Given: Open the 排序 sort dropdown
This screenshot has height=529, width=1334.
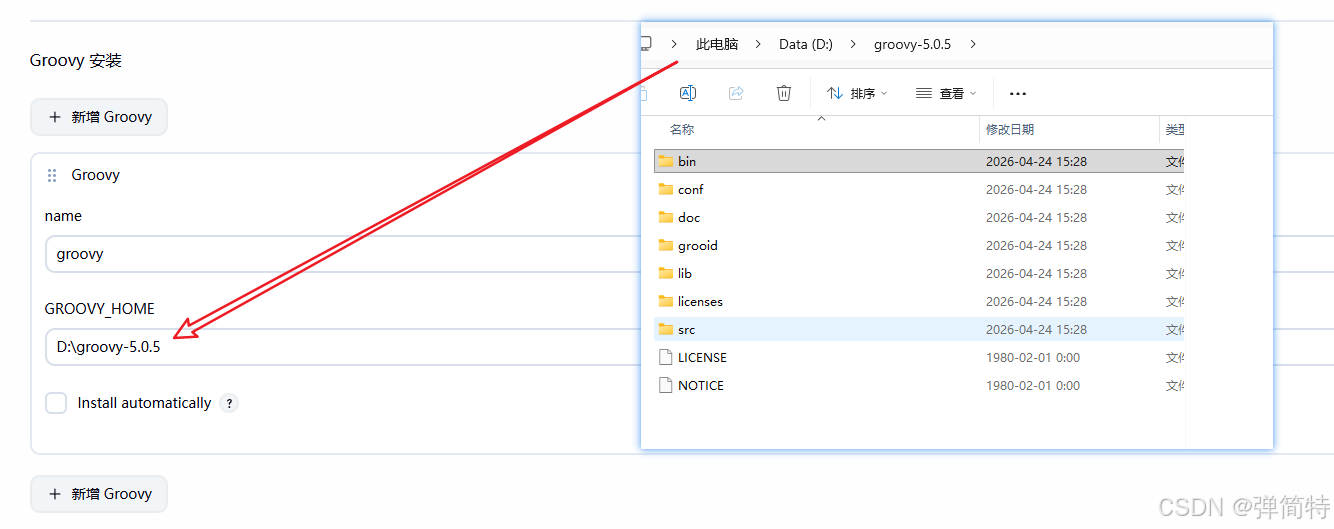Looking at the screenshot, I should coord(857,93).
